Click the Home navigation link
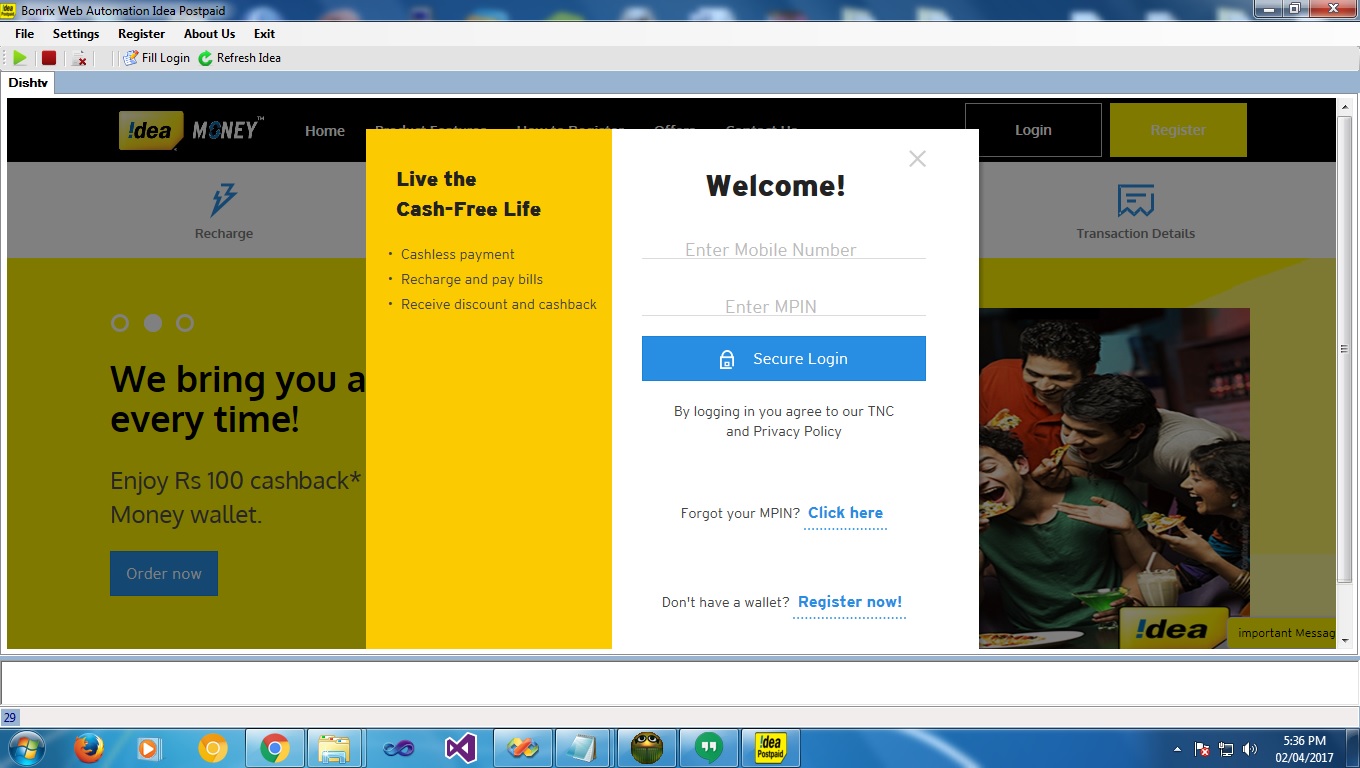The image size is (1360, 768). click(325, 131)
